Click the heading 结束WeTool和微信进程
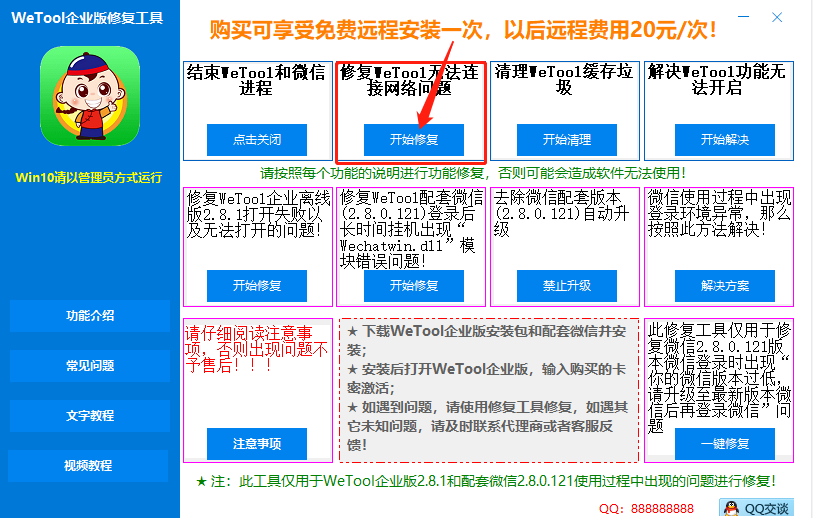 256,79
